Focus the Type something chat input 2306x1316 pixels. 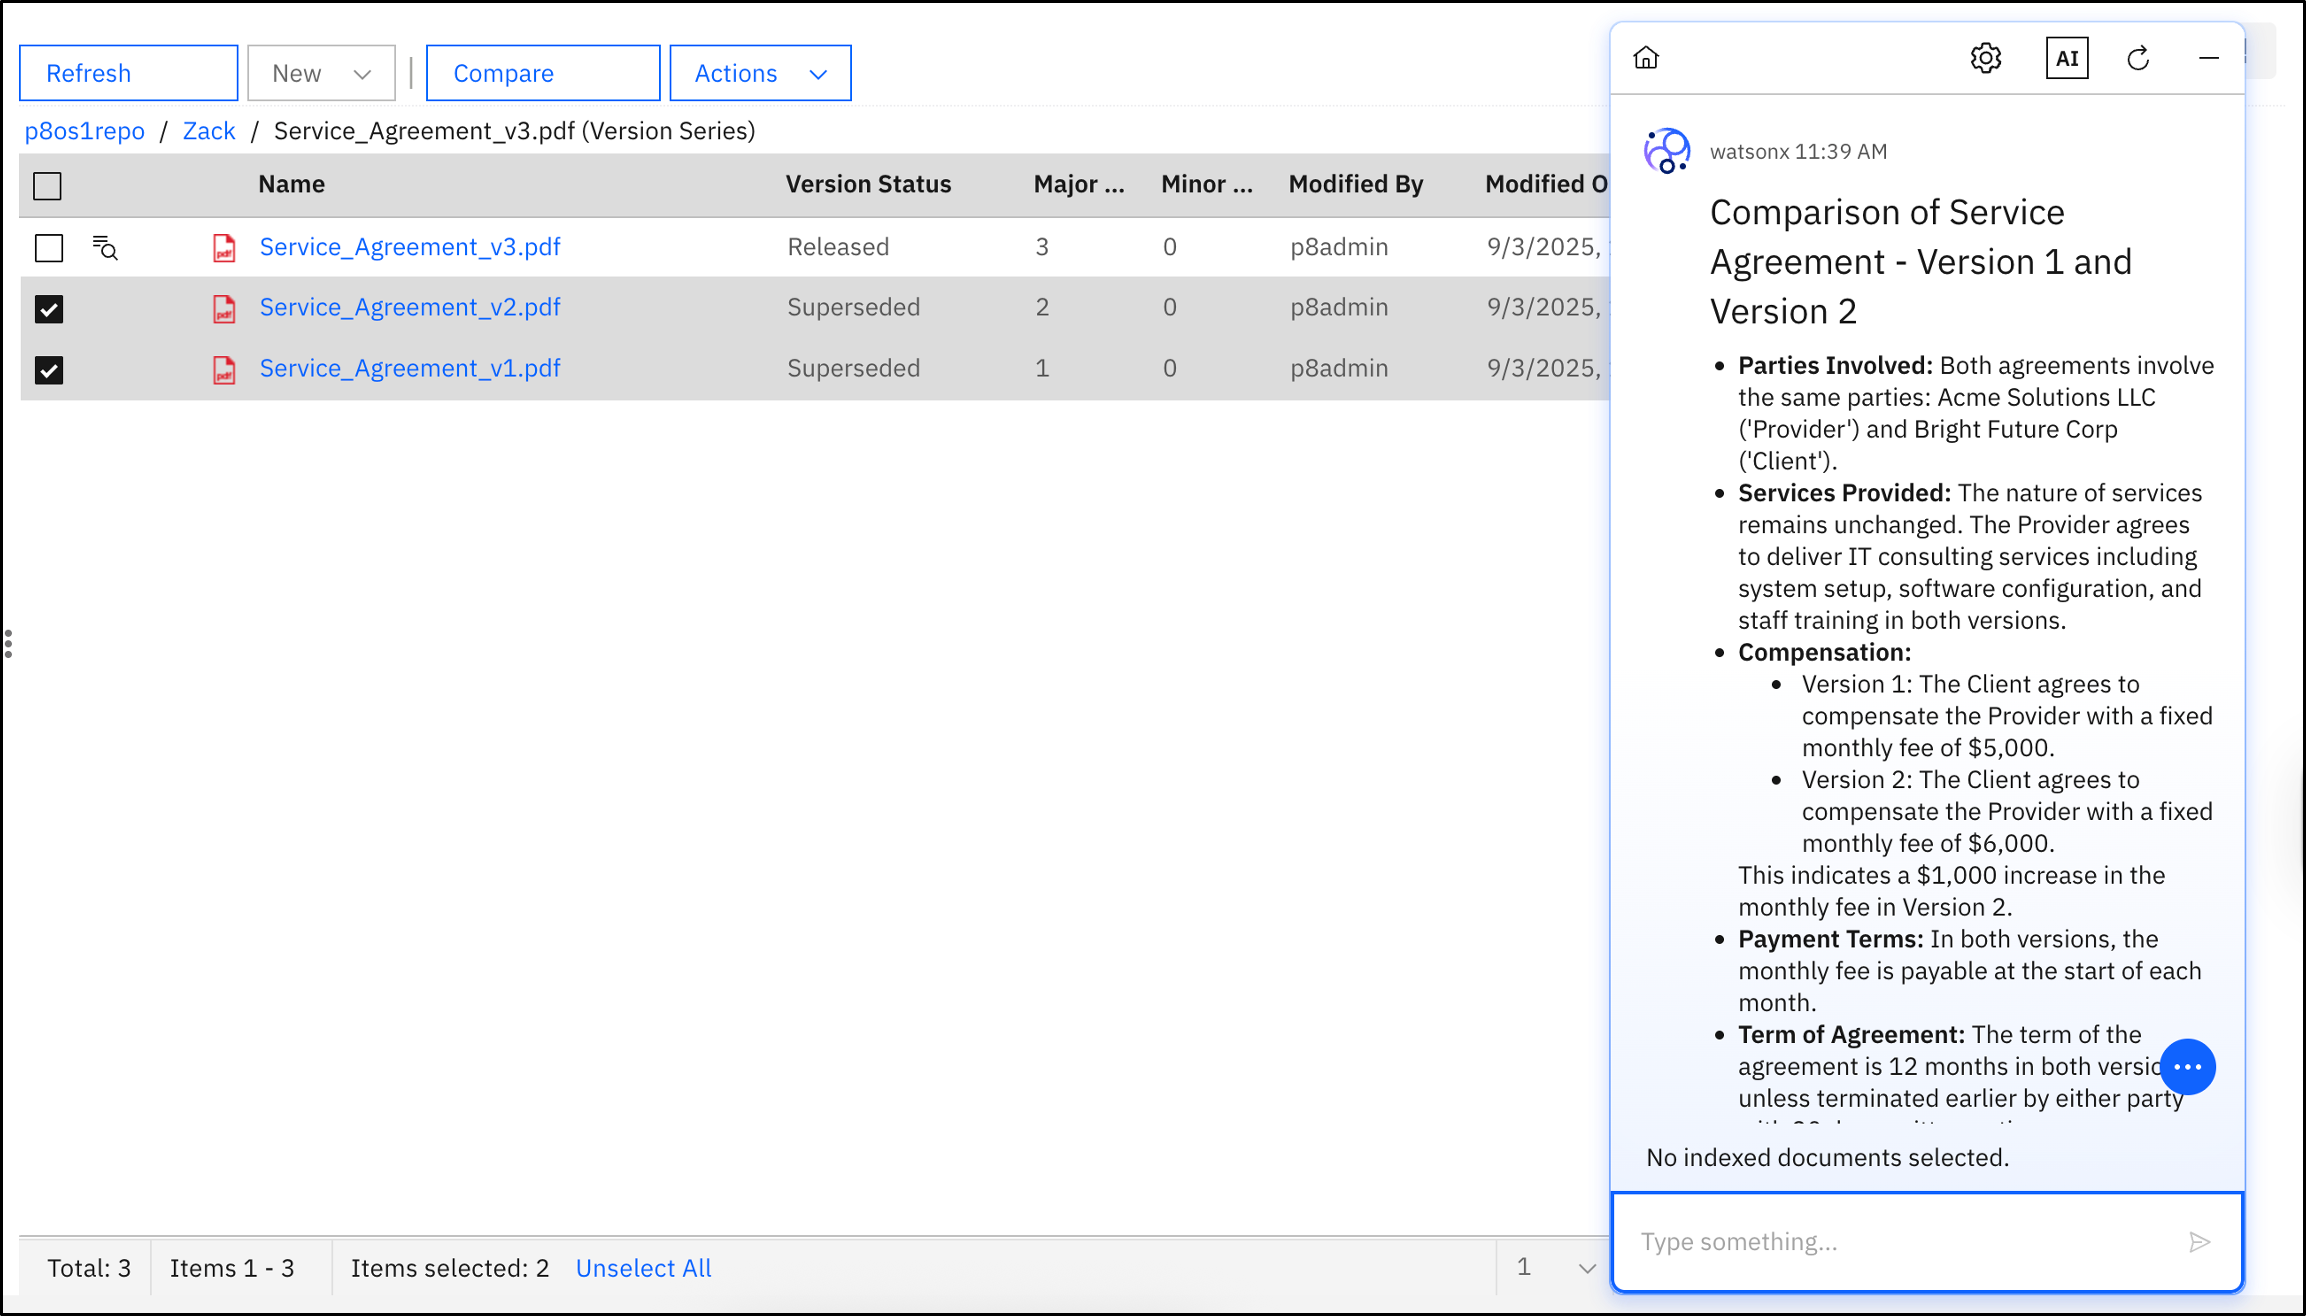pyautogui.click(x=1900, y=1242)
